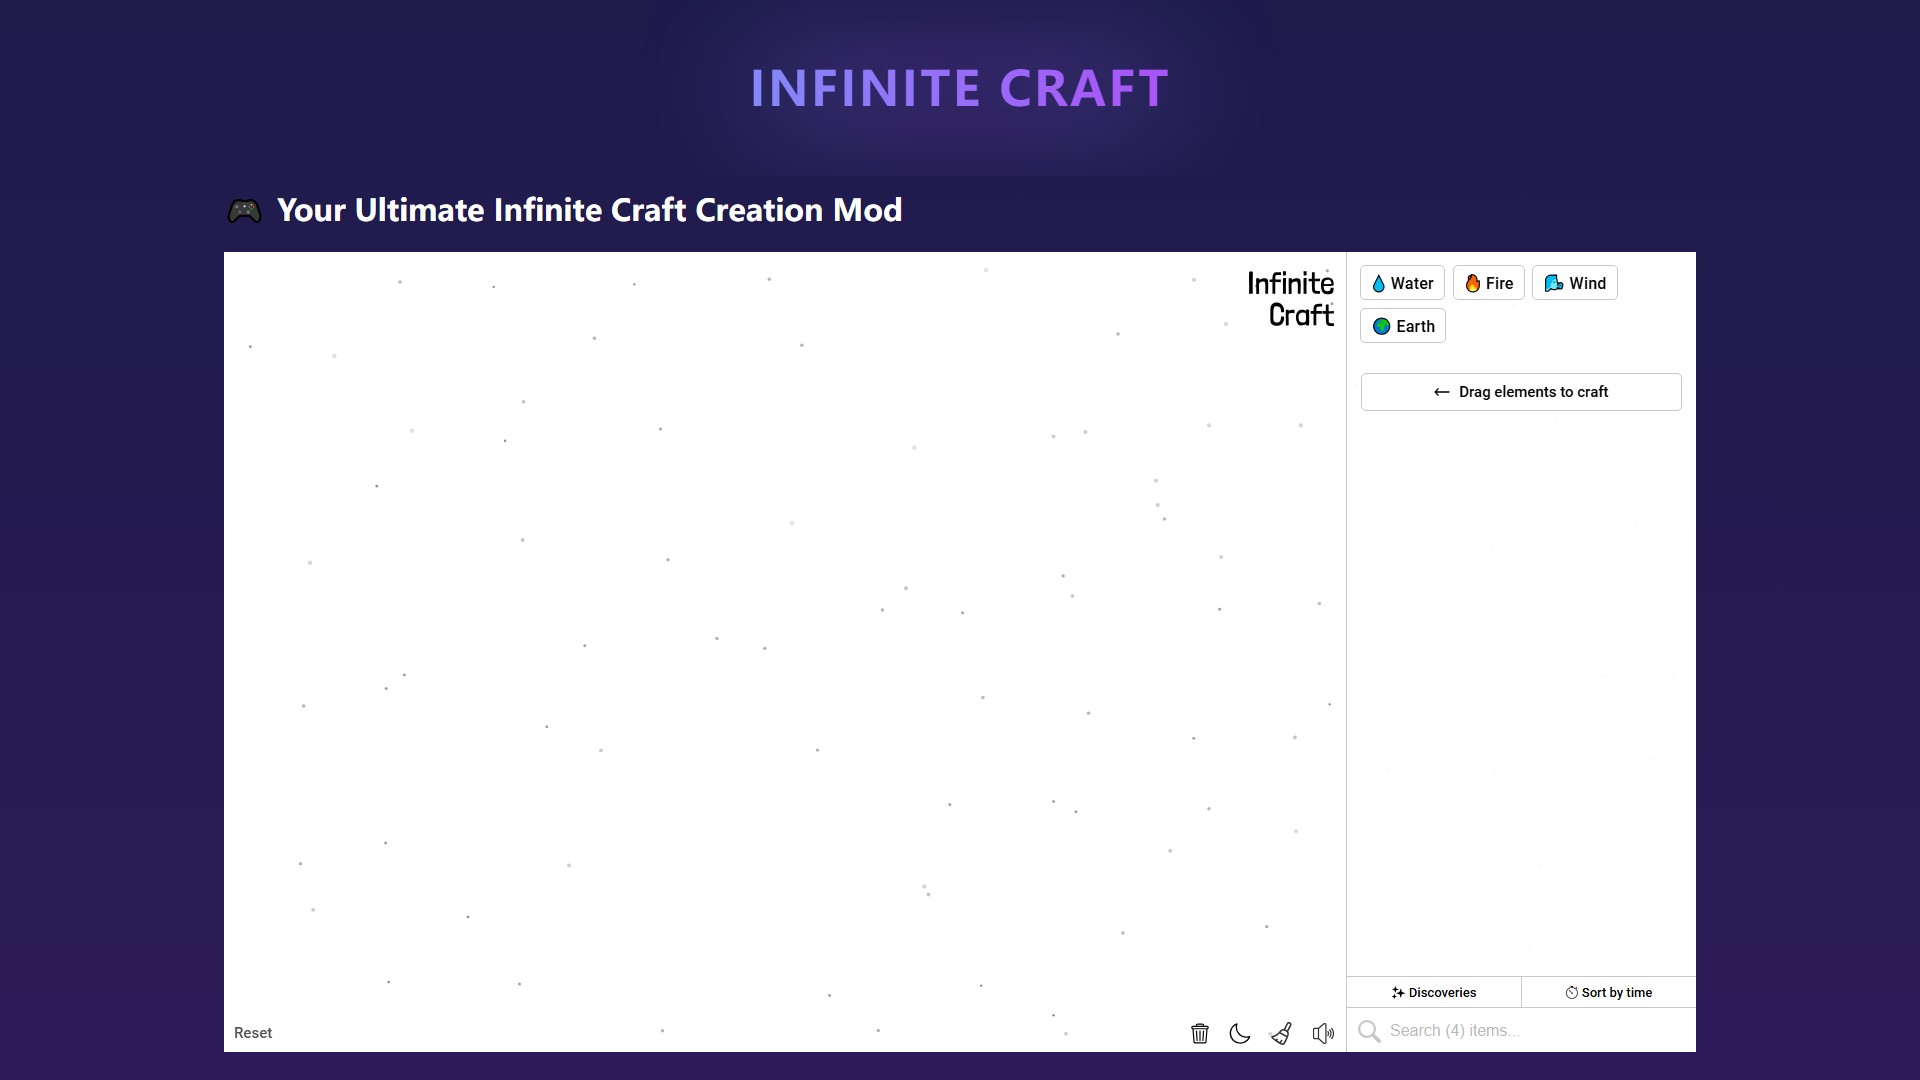
Task: Mute sound using the speaker icon
Action: pos(1323,1033)
